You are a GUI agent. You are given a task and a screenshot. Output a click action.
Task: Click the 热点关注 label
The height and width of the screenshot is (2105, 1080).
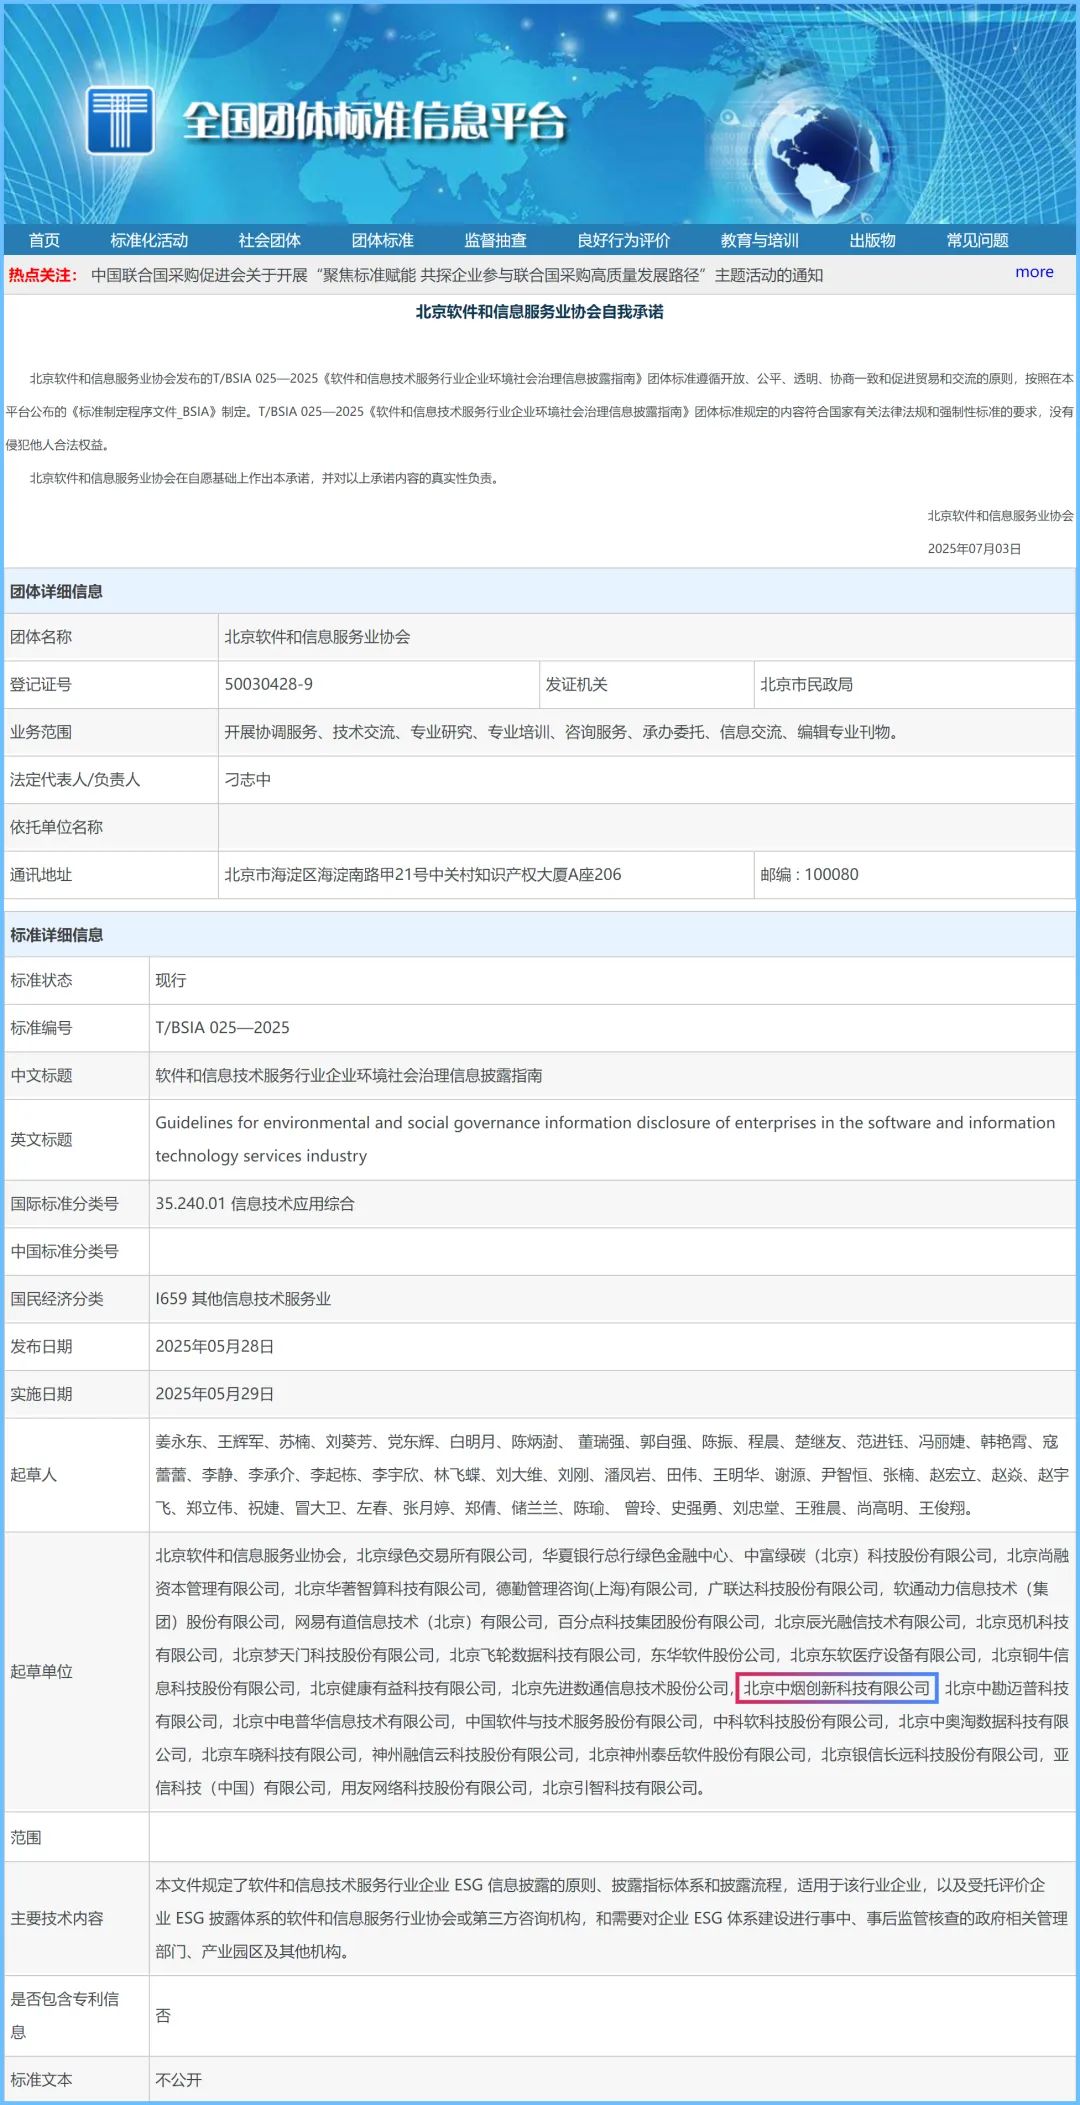click(43, 275)
